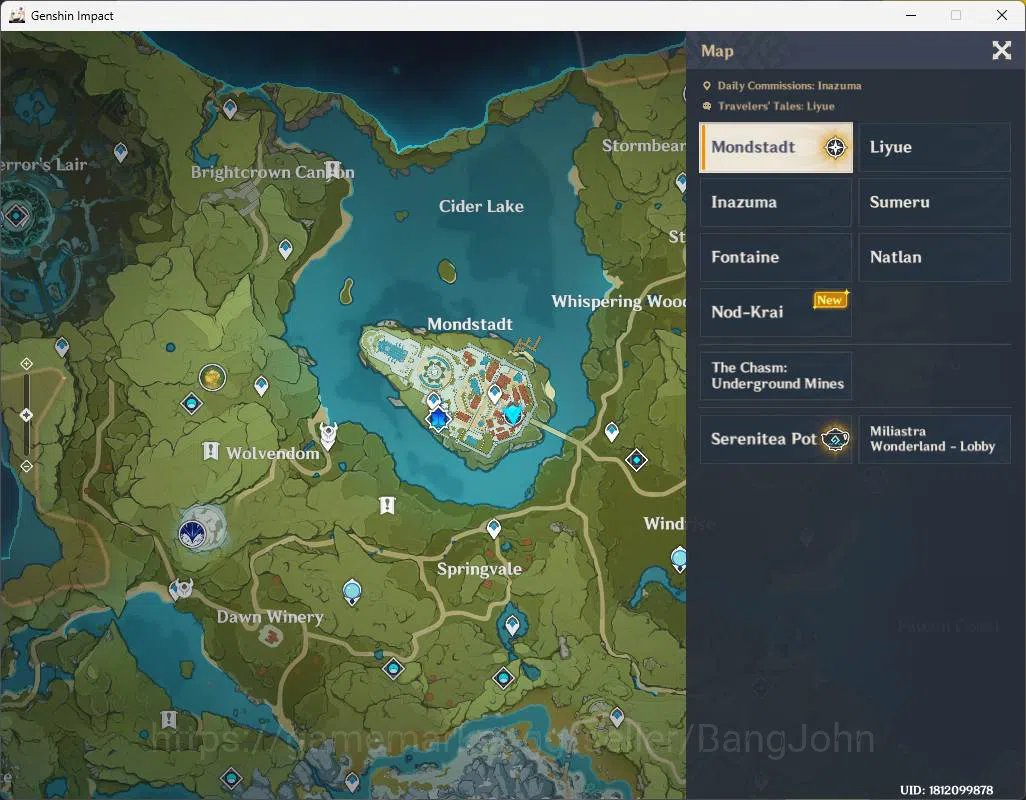Select the cyan cat-shaped icon in Mondstadt city
Viewport: 1026px width, 800px height.
click(x=513, y=413)
